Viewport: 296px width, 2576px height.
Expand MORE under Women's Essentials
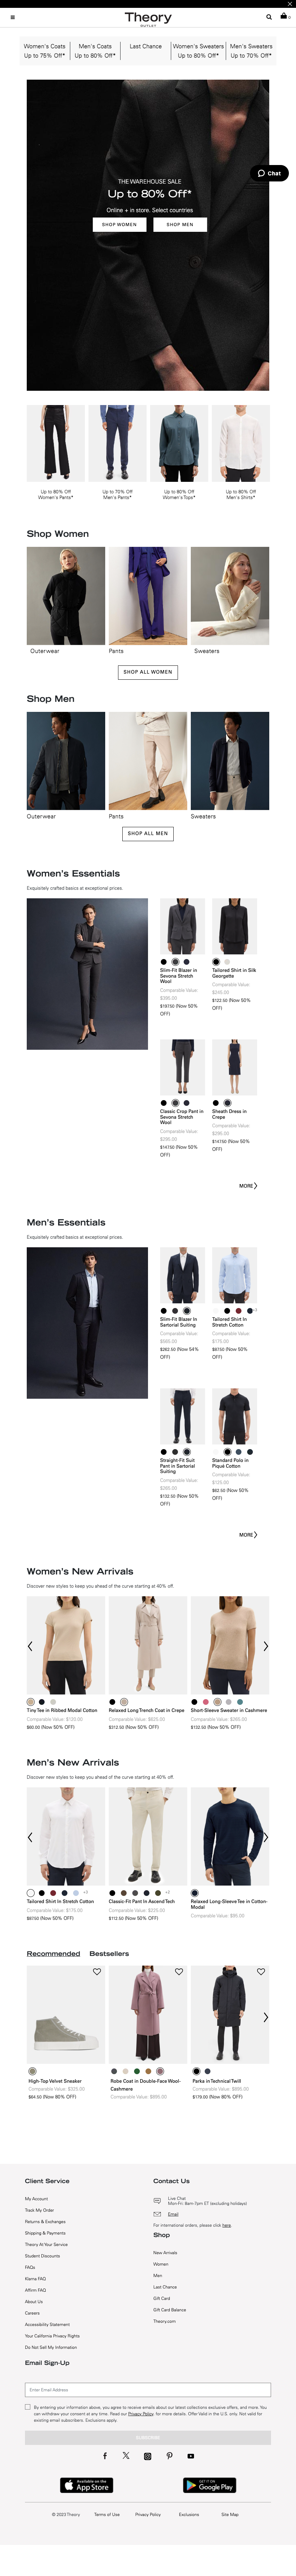(248, 1185)
